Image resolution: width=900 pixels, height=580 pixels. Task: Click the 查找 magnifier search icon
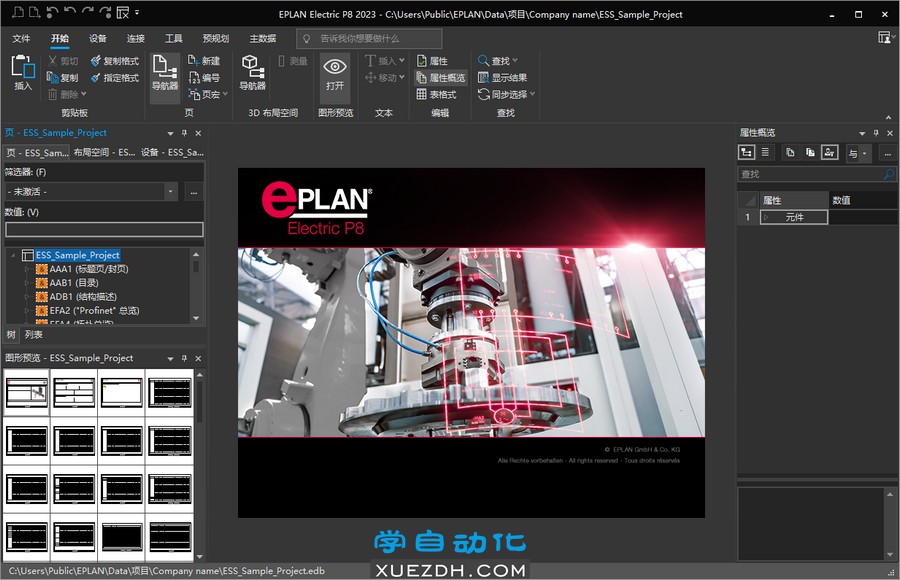point(483,60)
